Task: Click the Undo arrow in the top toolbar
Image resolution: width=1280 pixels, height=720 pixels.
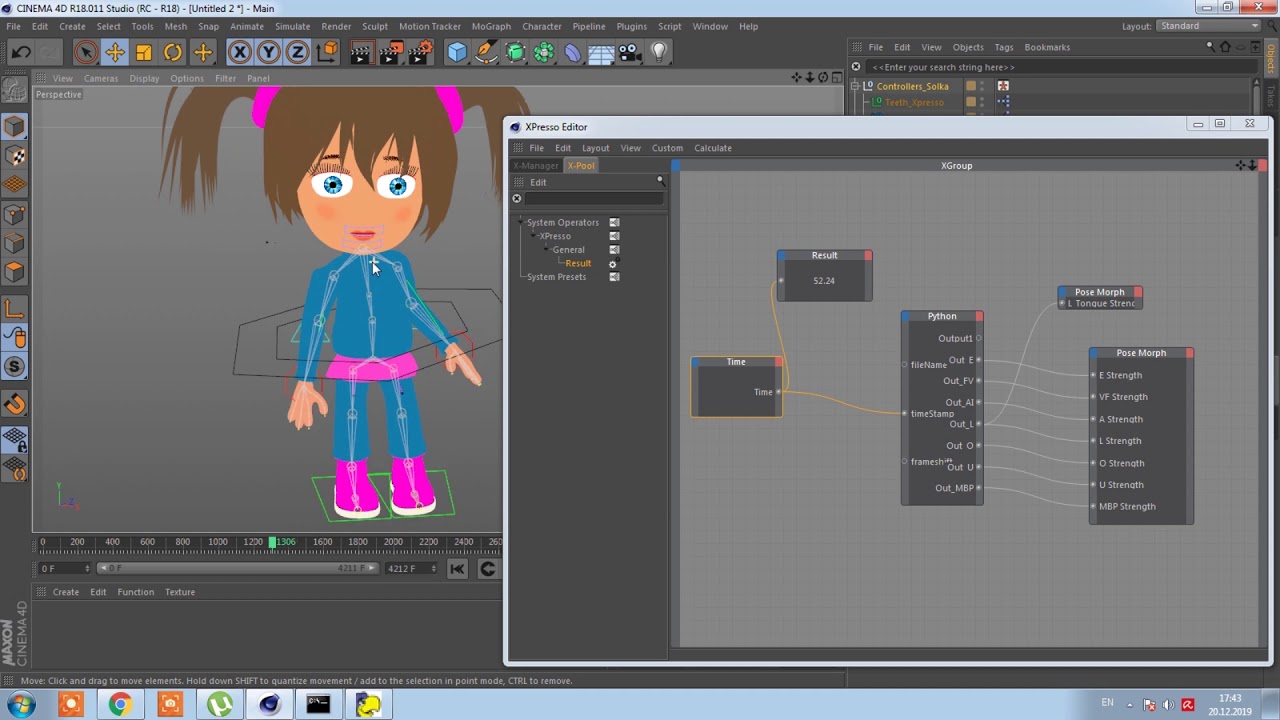Action: pyautogui.click(x=21, y=52)
